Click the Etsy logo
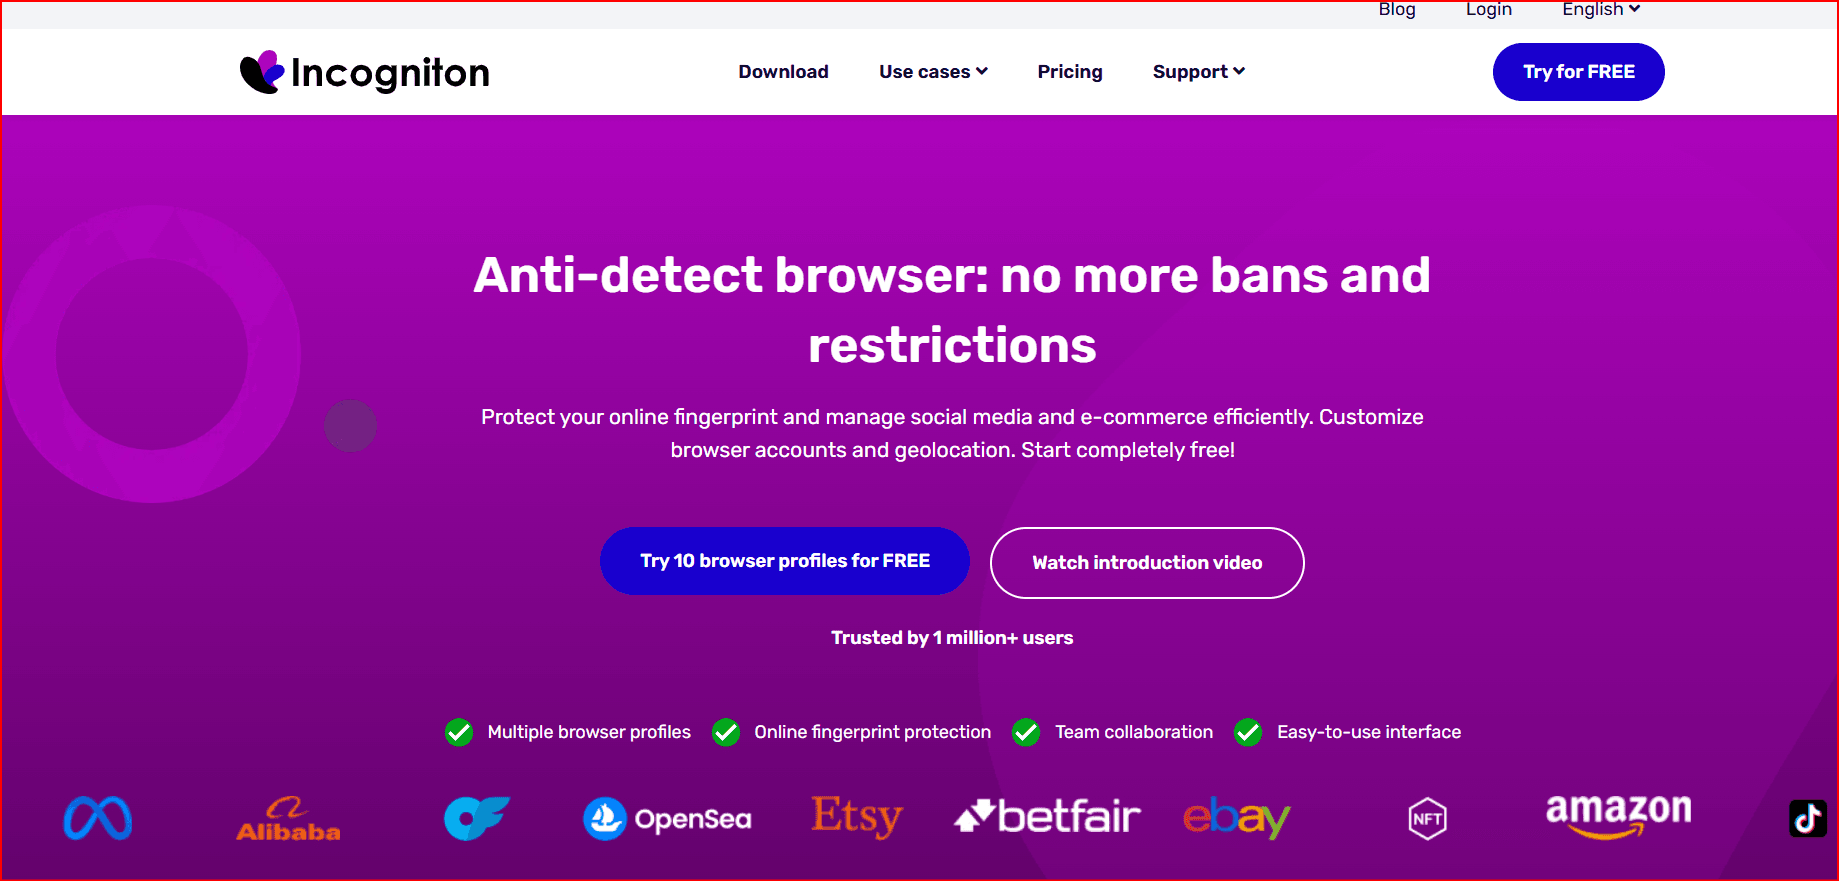This screenshot has height=881, width=1839. pyautogui.click(x=857, y=817)
